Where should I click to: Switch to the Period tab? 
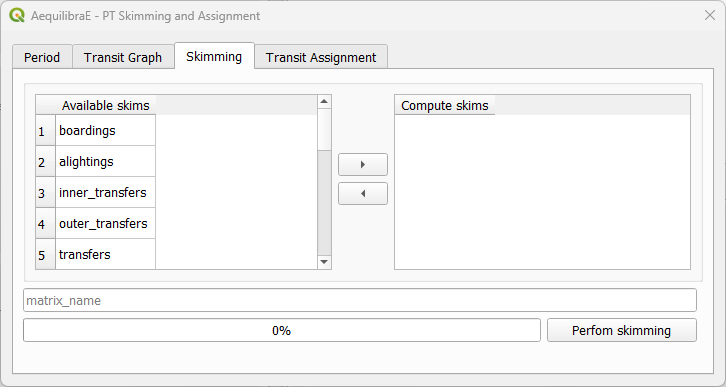42,57
